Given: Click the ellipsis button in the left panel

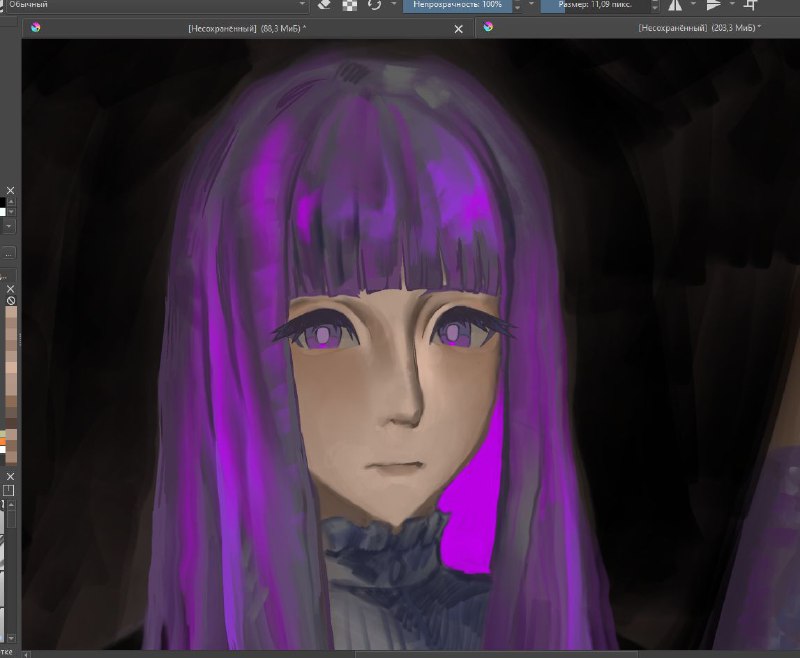Looking at the screenshot, I should 9,253.
